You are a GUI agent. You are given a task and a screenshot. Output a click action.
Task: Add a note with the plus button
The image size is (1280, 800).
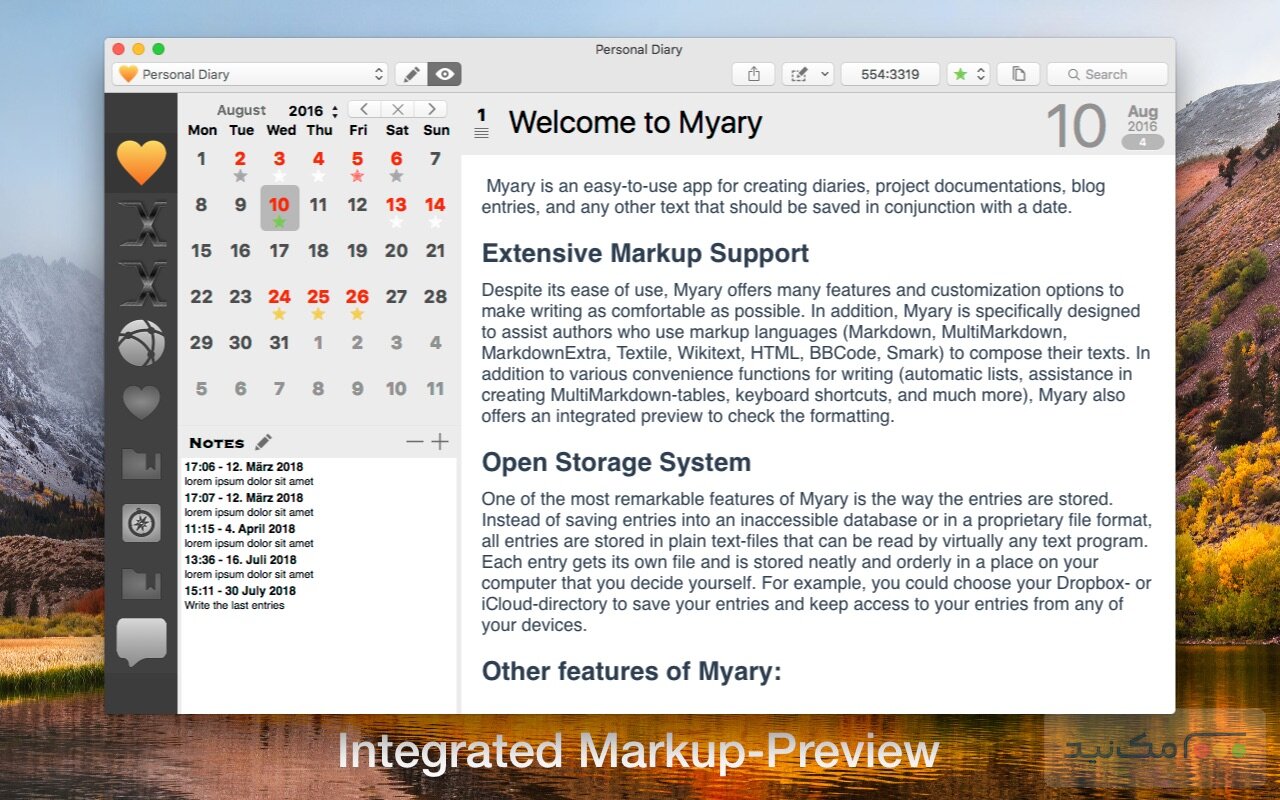(x=440, y=441)
